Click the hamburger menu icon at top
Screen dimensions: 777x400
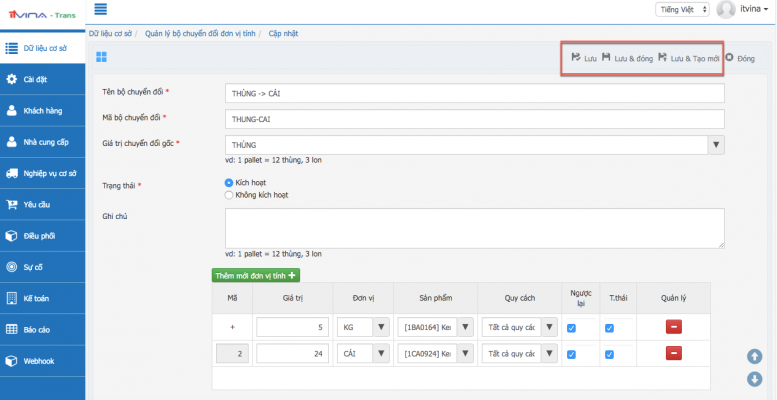100,10
